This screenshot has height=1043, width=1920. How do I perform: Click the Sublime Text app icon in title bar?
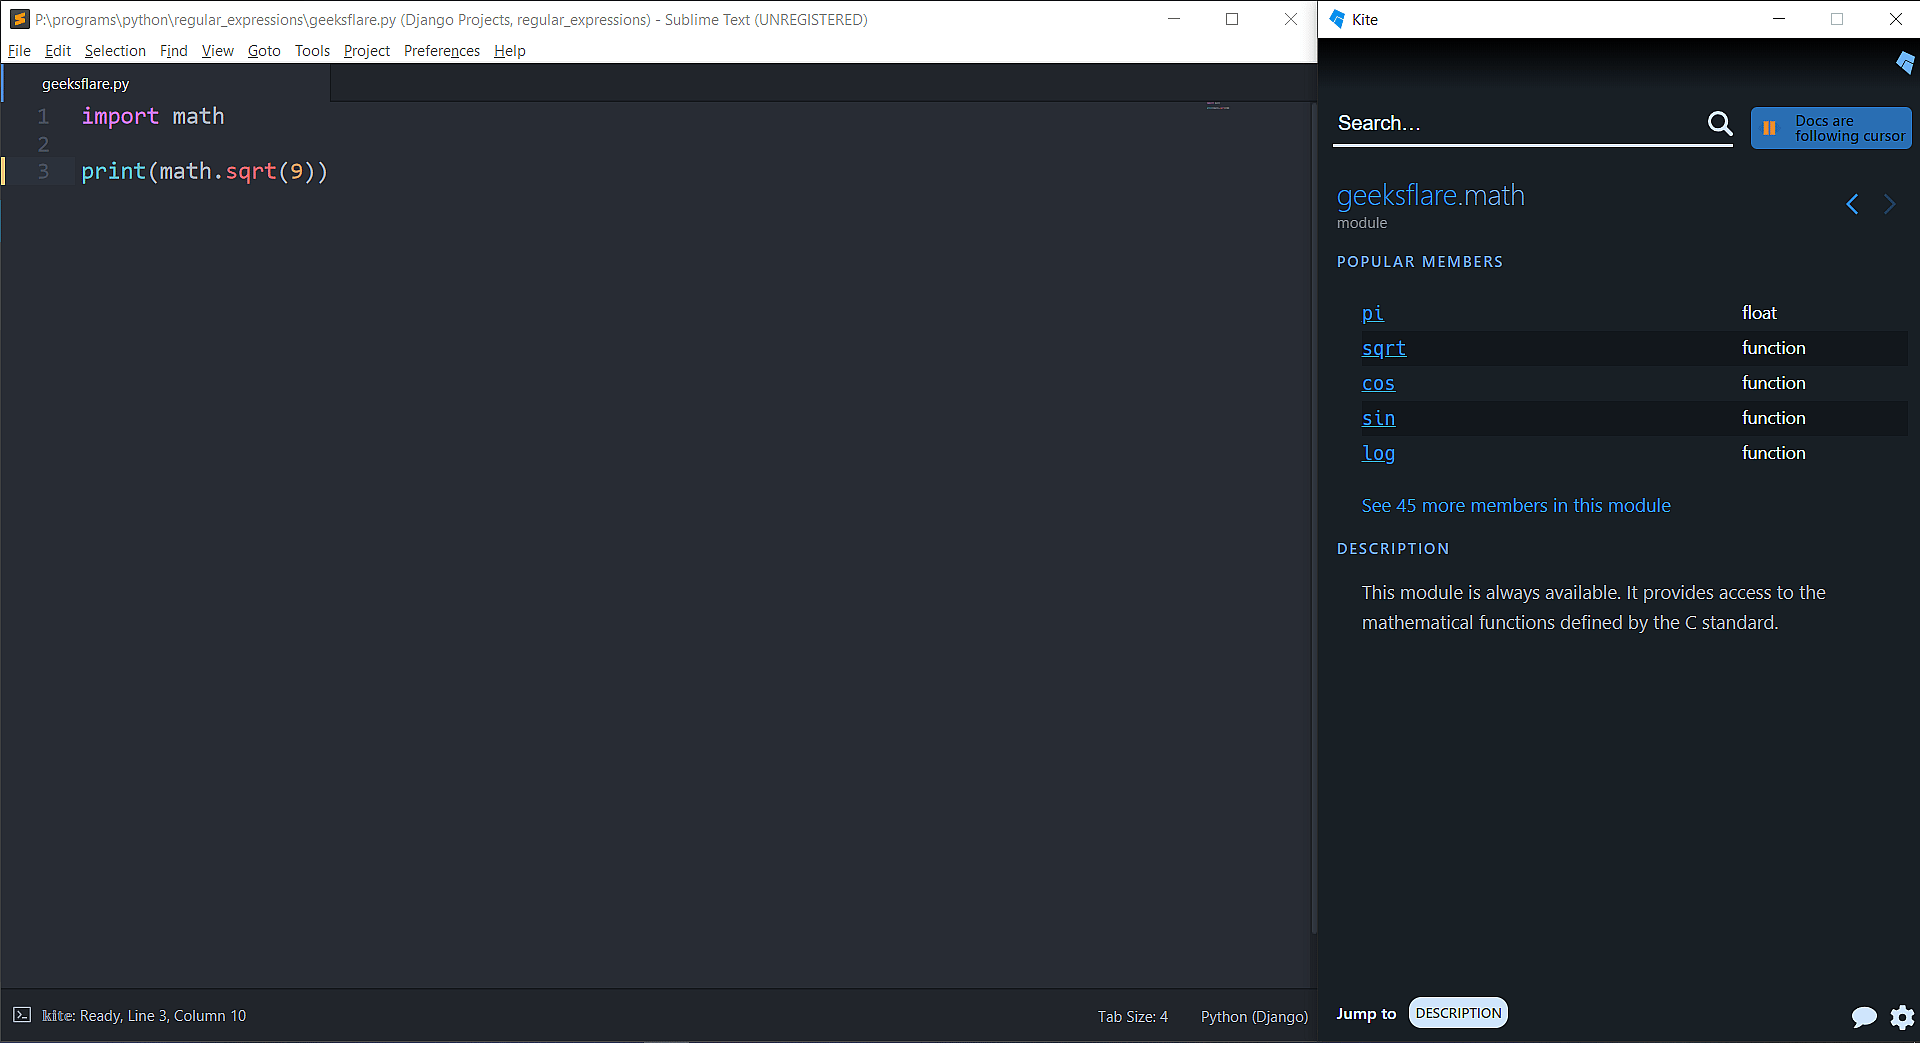[19, 19]
